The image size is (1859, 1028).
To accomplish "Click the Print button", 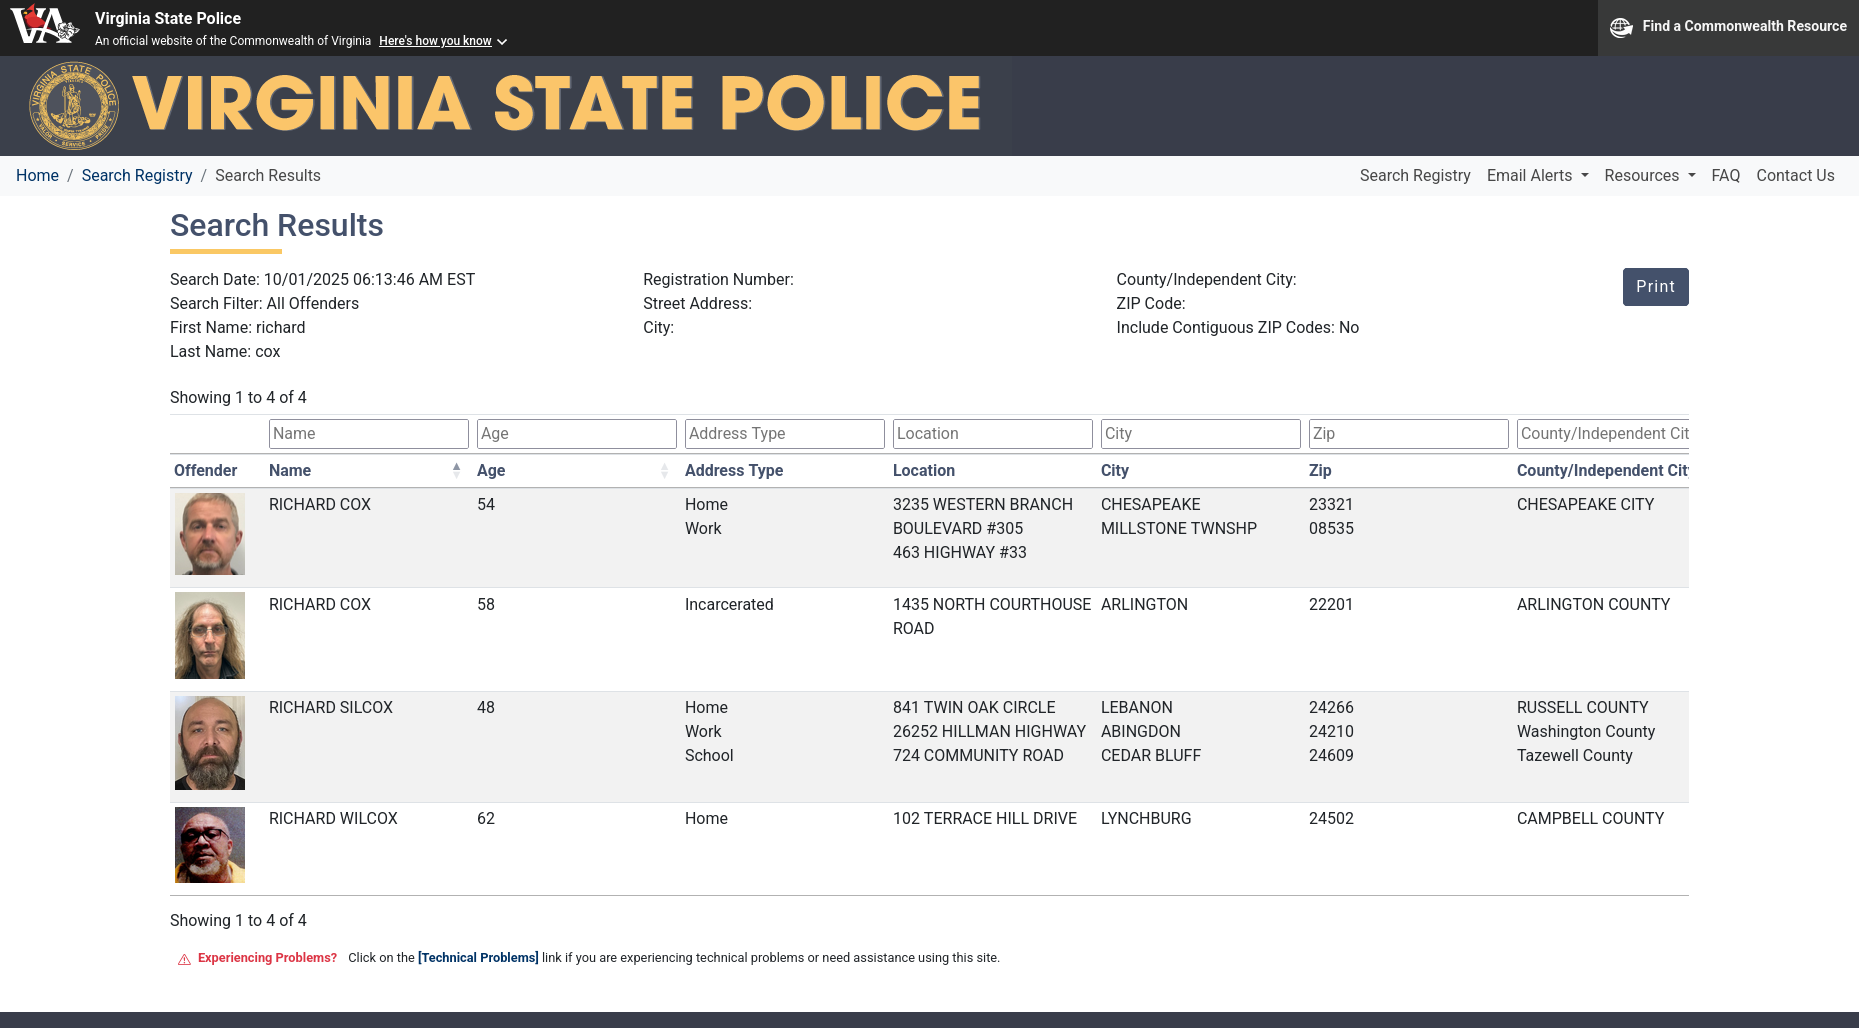I will [x=1655, y=287].
